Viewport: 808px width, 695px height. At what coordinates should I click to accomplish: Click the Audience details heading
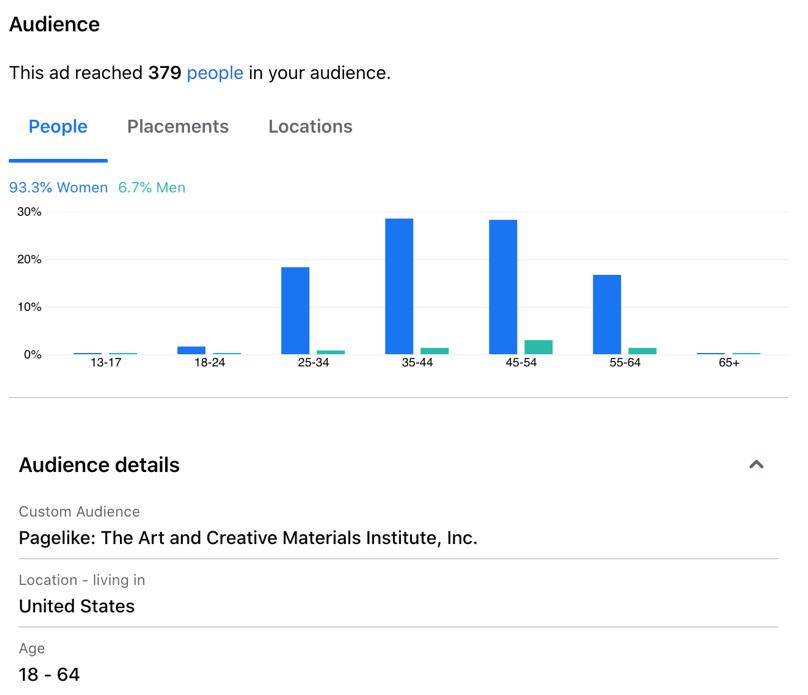(99, 465)
